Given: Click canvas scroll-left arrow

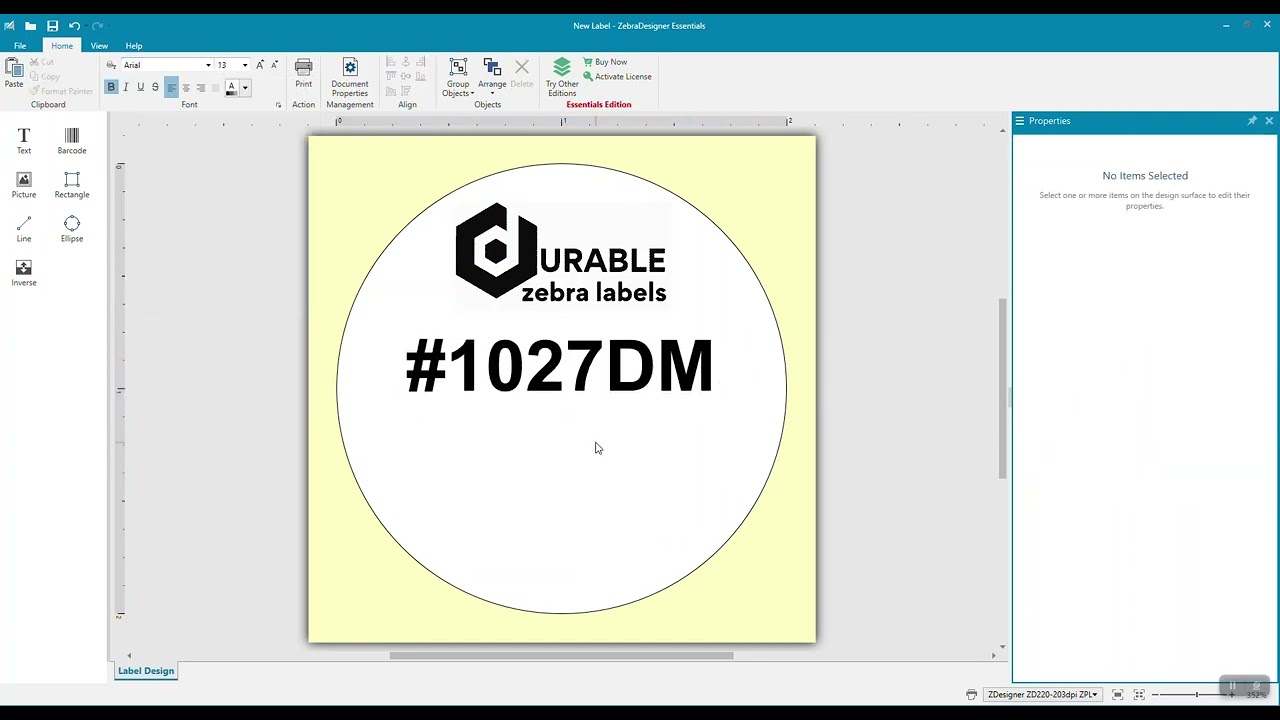Looking at the screenshot, I should point(129,656).
